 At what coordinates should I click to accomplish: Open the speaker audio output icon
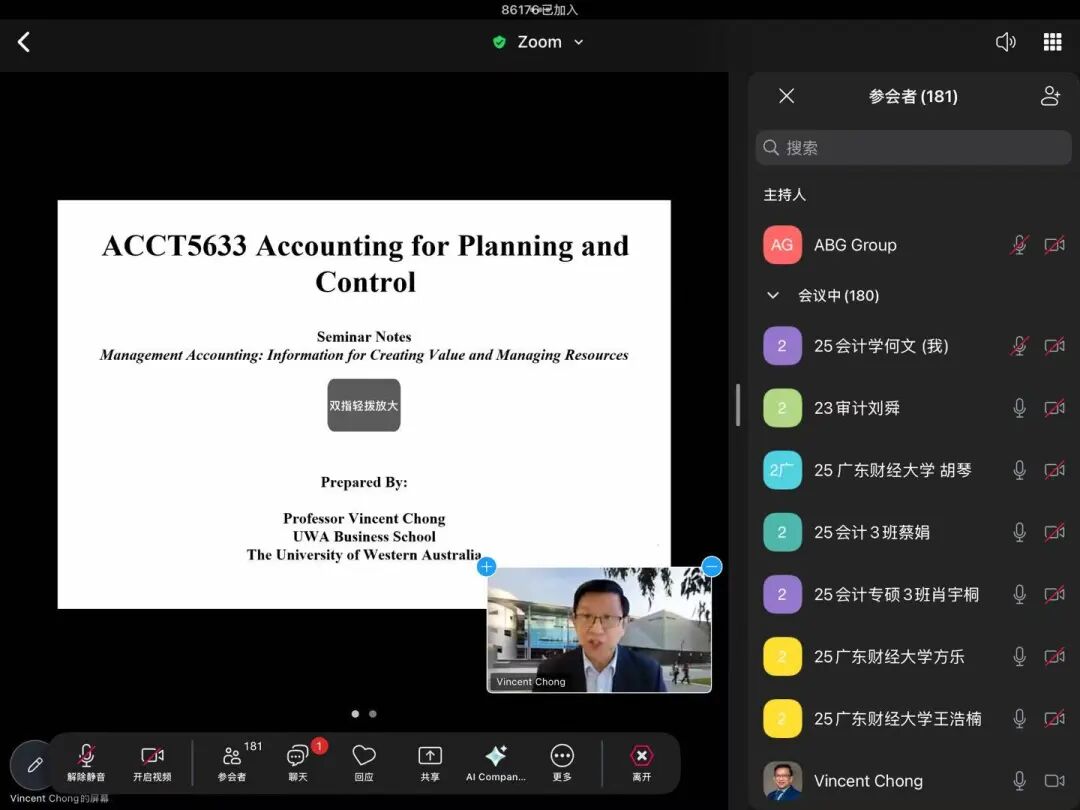(x=1005, y=42)
